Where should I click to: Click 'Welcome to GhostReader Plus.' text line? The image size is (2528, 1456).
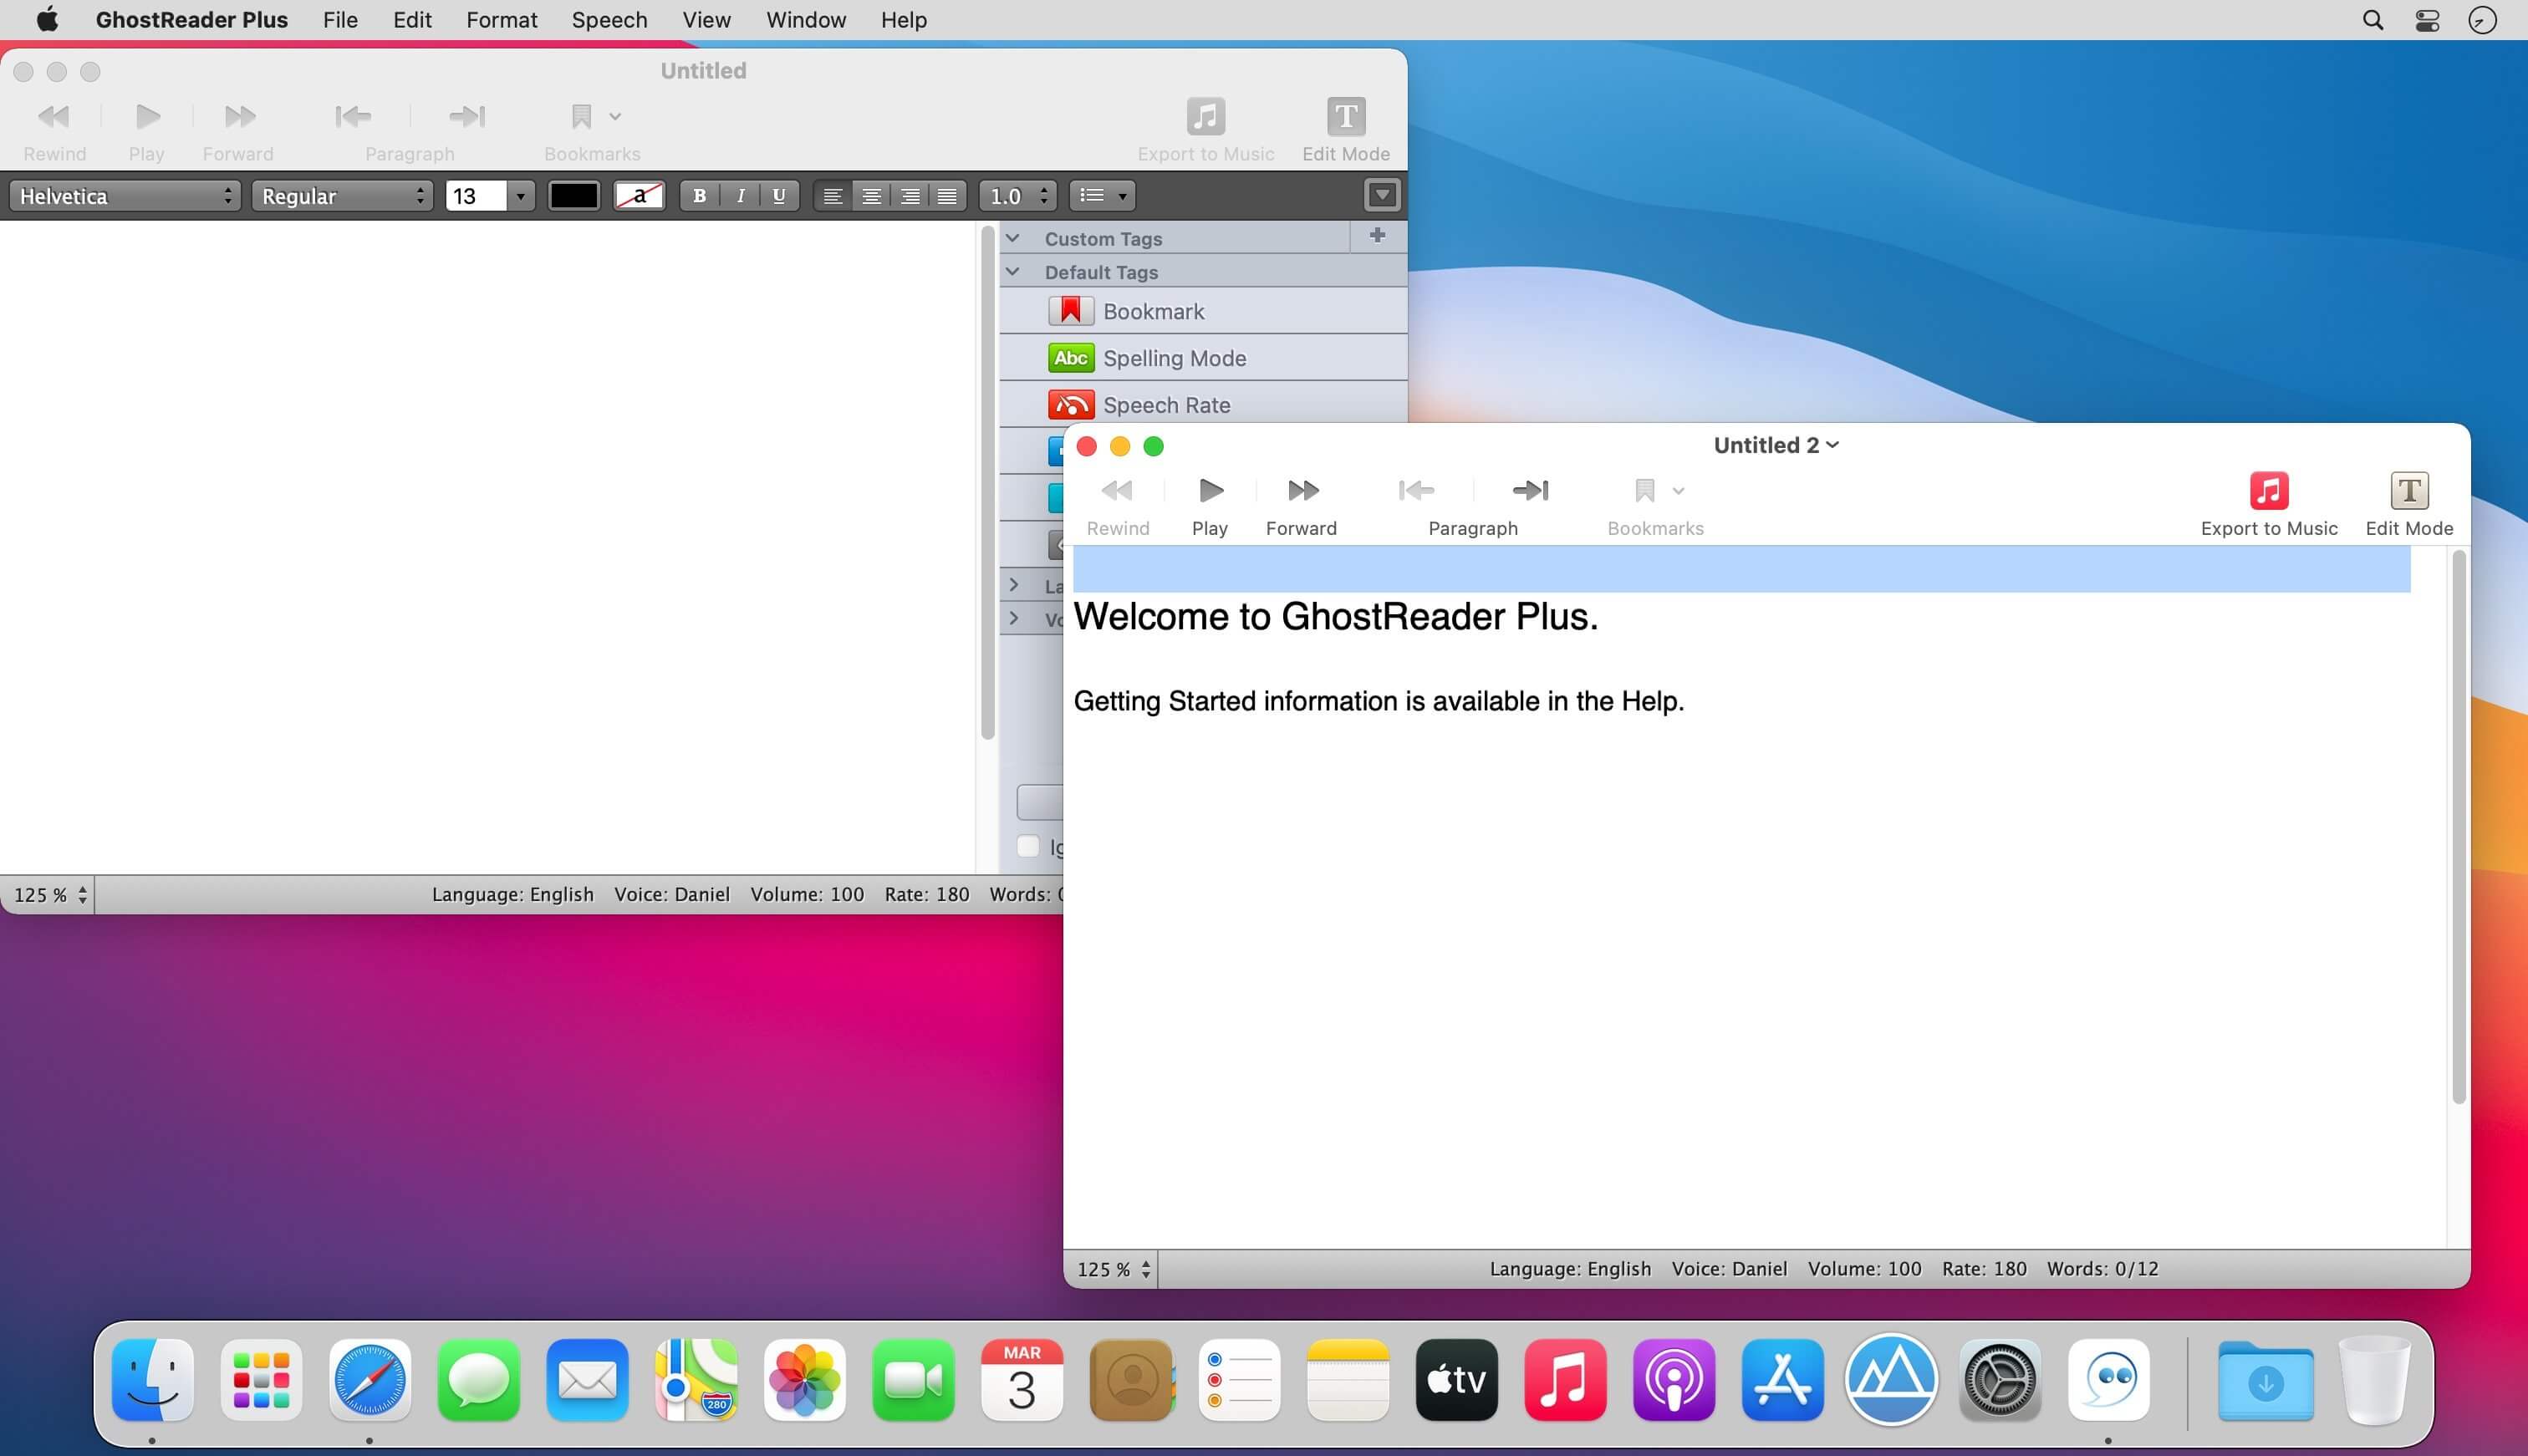click(1336, 616)
